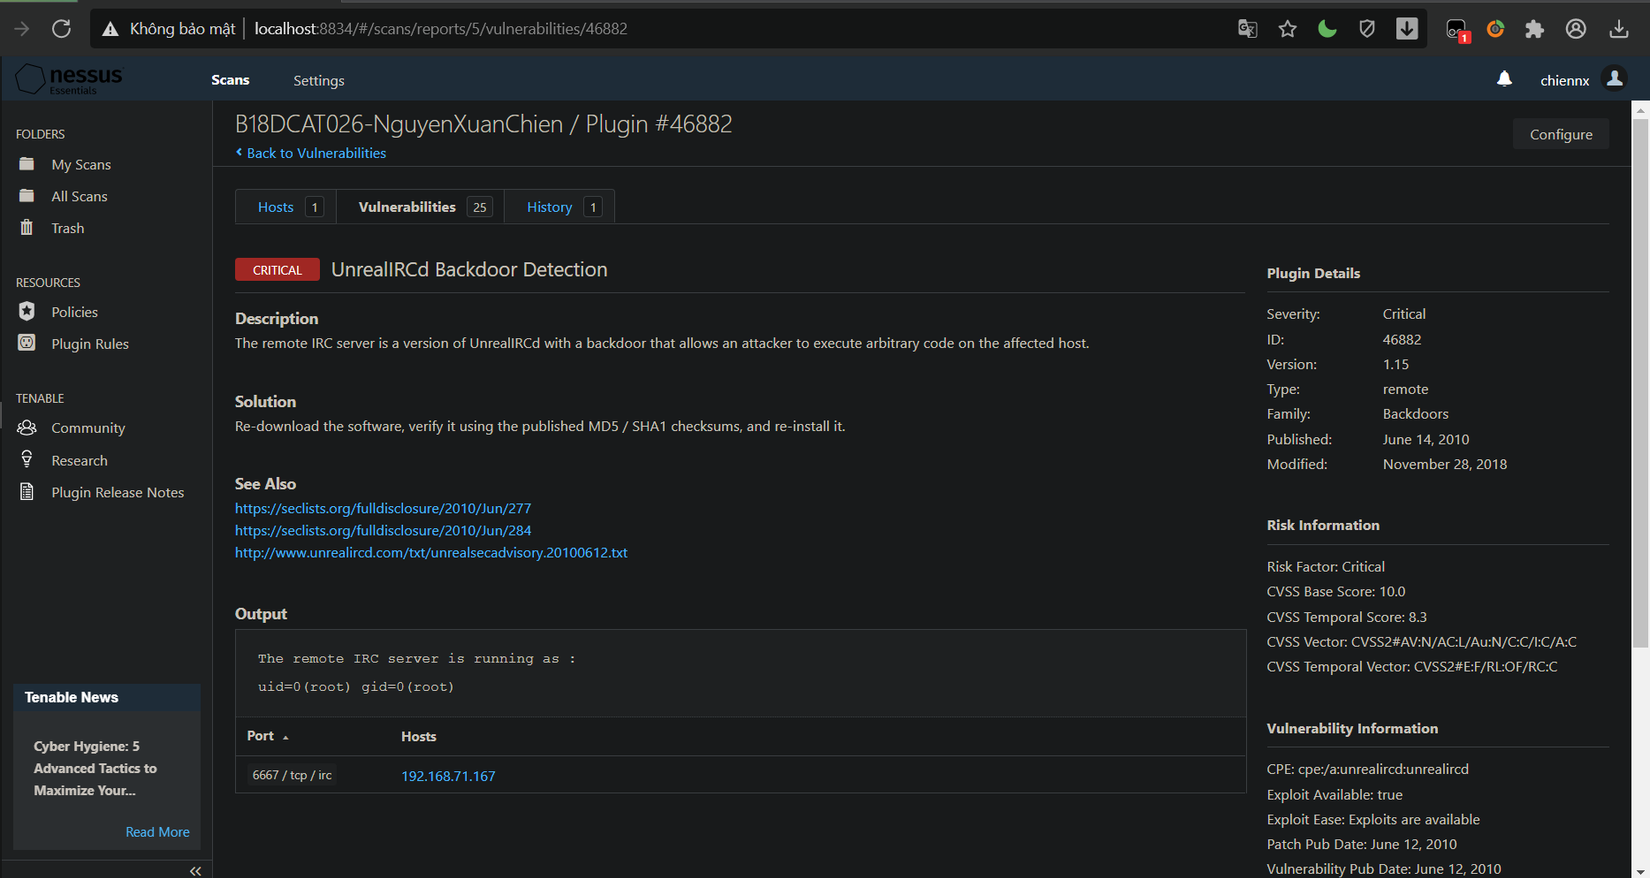Open the Policies shield icon

coord(27,312)
